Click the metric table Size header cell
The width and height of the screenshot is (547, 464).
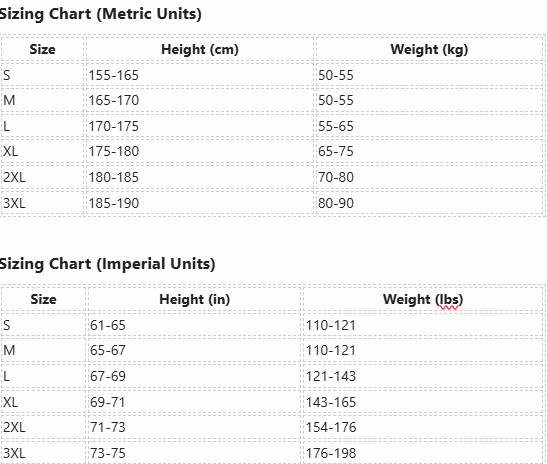[43, 49]
